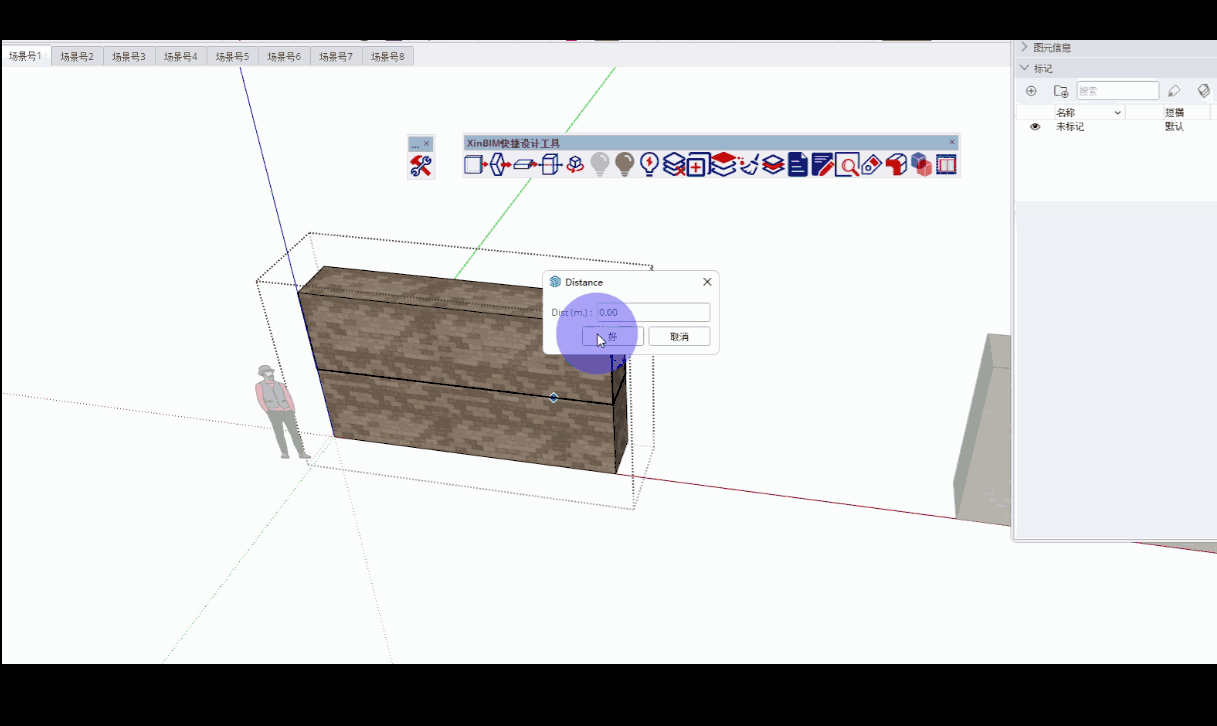Click the 搜索 tag search box
This screenshot has height=726, width=1217.
click(1117, 91)
